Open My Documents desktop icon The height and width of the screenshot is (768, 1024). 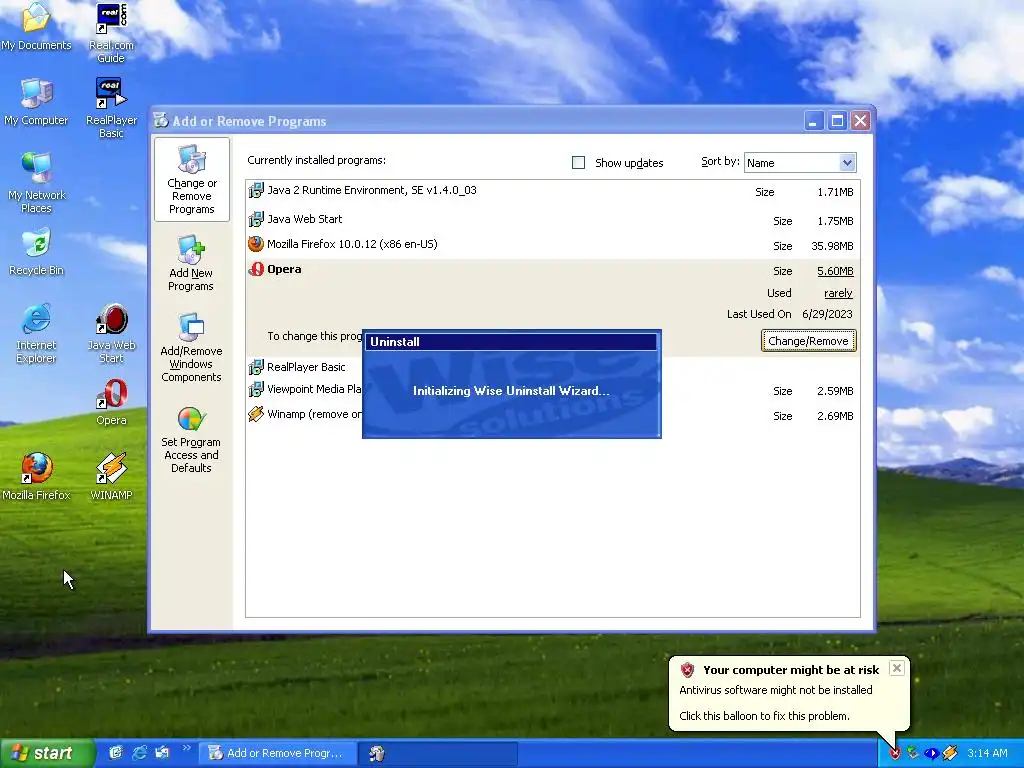(x=36, y=26)
